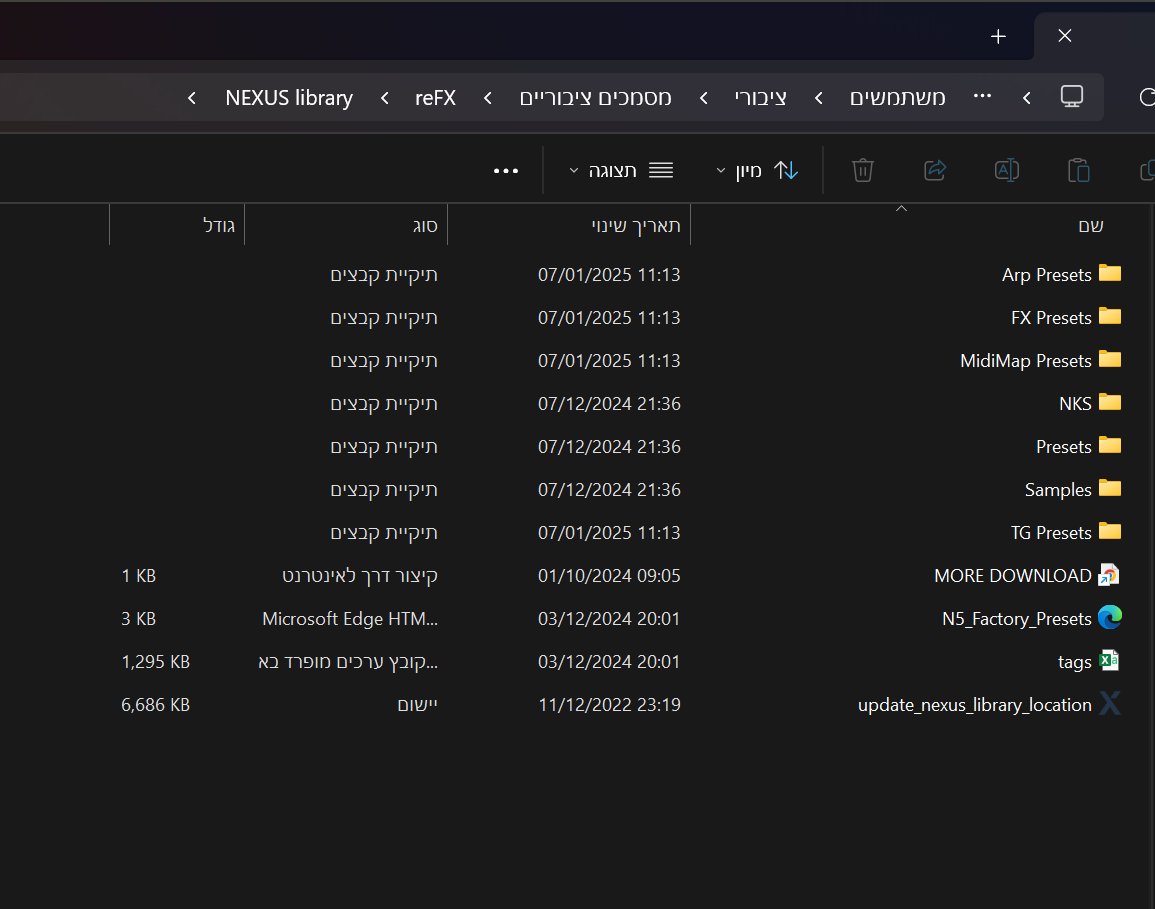The image size is (1155, 909).
Task: Select the Arp Presets name text
Action: coord(1046,275)
